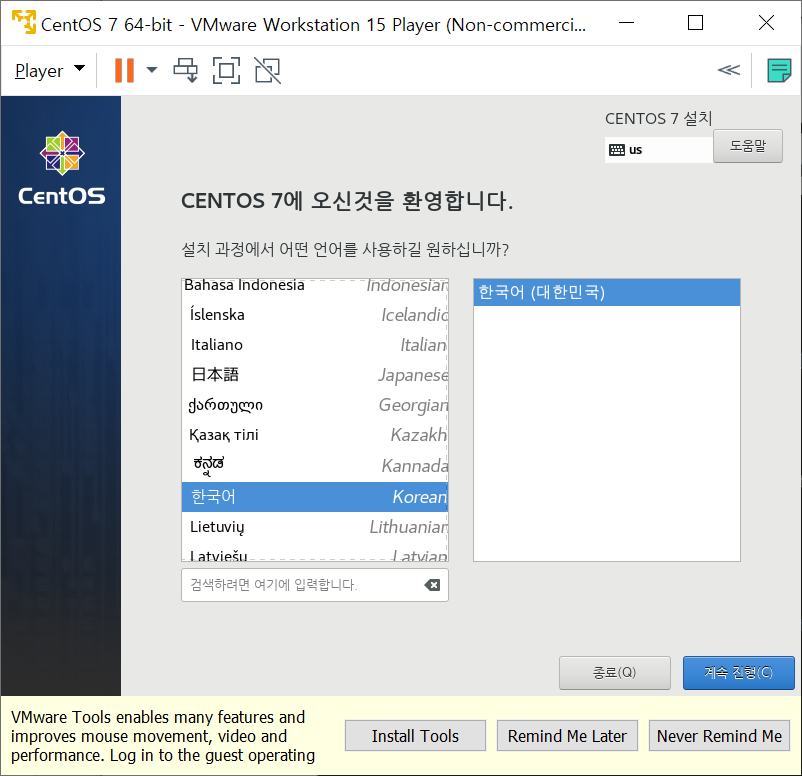
Task: Select 한국어 Korean language row
Action: point(315,497)
